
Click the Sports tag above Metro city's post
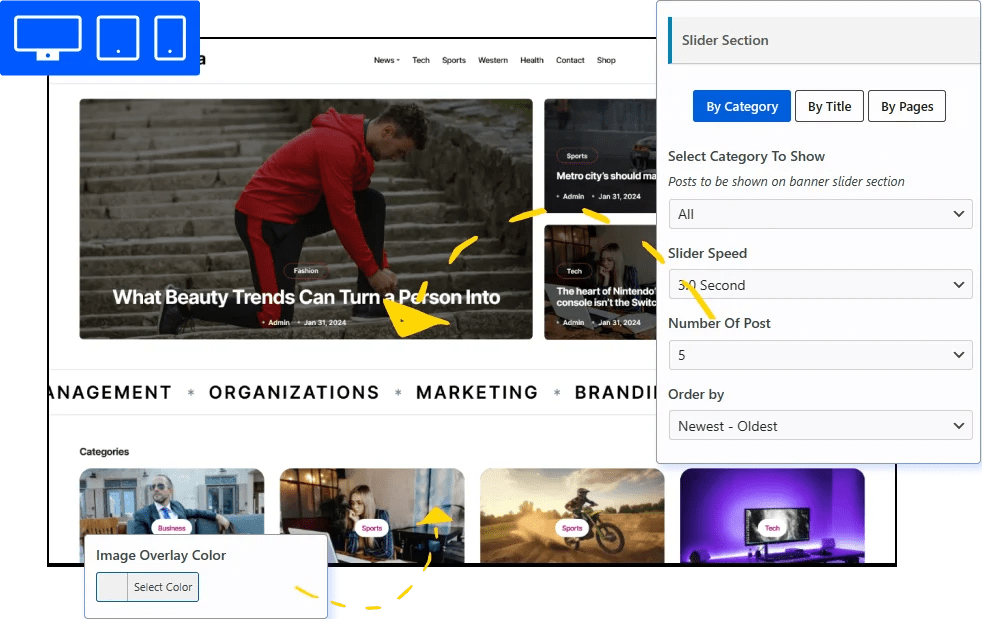point(577,156)
